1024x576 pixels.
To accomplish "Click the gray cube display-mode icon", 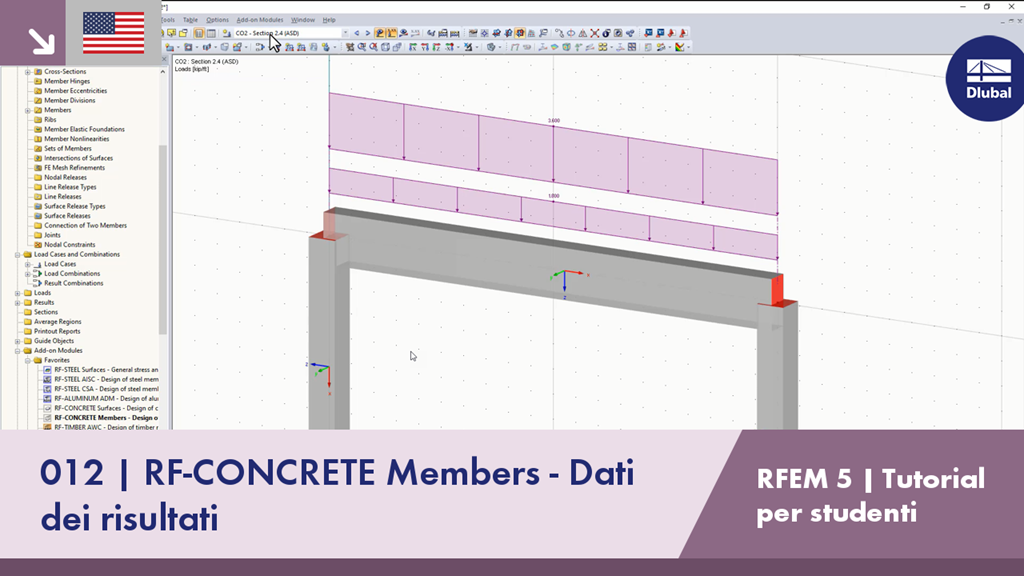I will (x=491, y=47).
